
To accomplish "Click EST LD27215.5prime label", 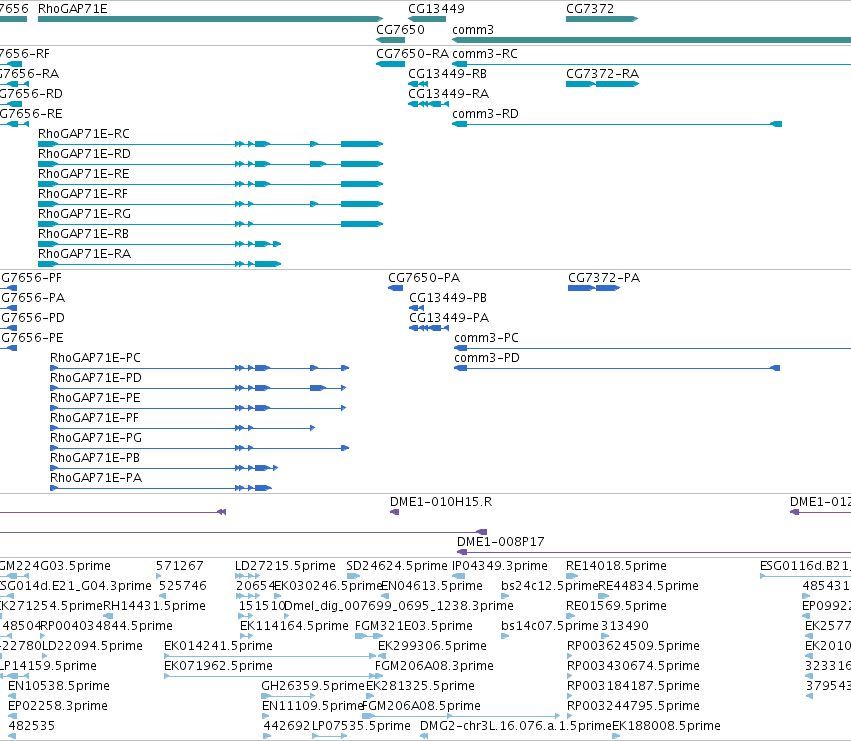I will pyautogui.click(x=285, y=566).
